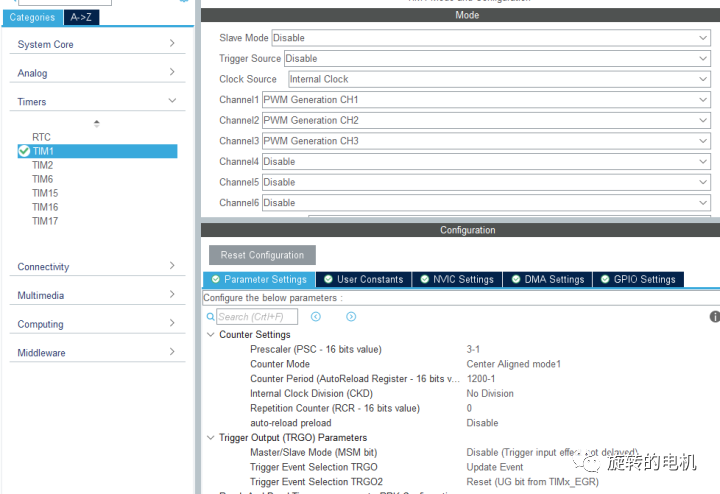This screenshot has height=494, width=720.
Task: Select RTC in the Timers list
Action: coord(41,137)
